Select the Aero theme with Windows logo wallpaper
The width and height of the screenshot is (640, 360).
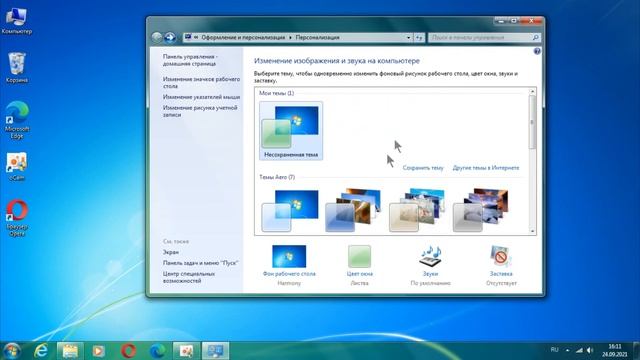(x=290, y=210)
